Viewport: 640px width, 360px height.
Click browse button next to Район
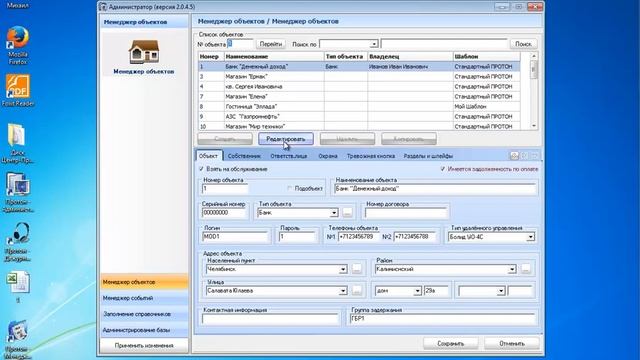tap(526, 269)
